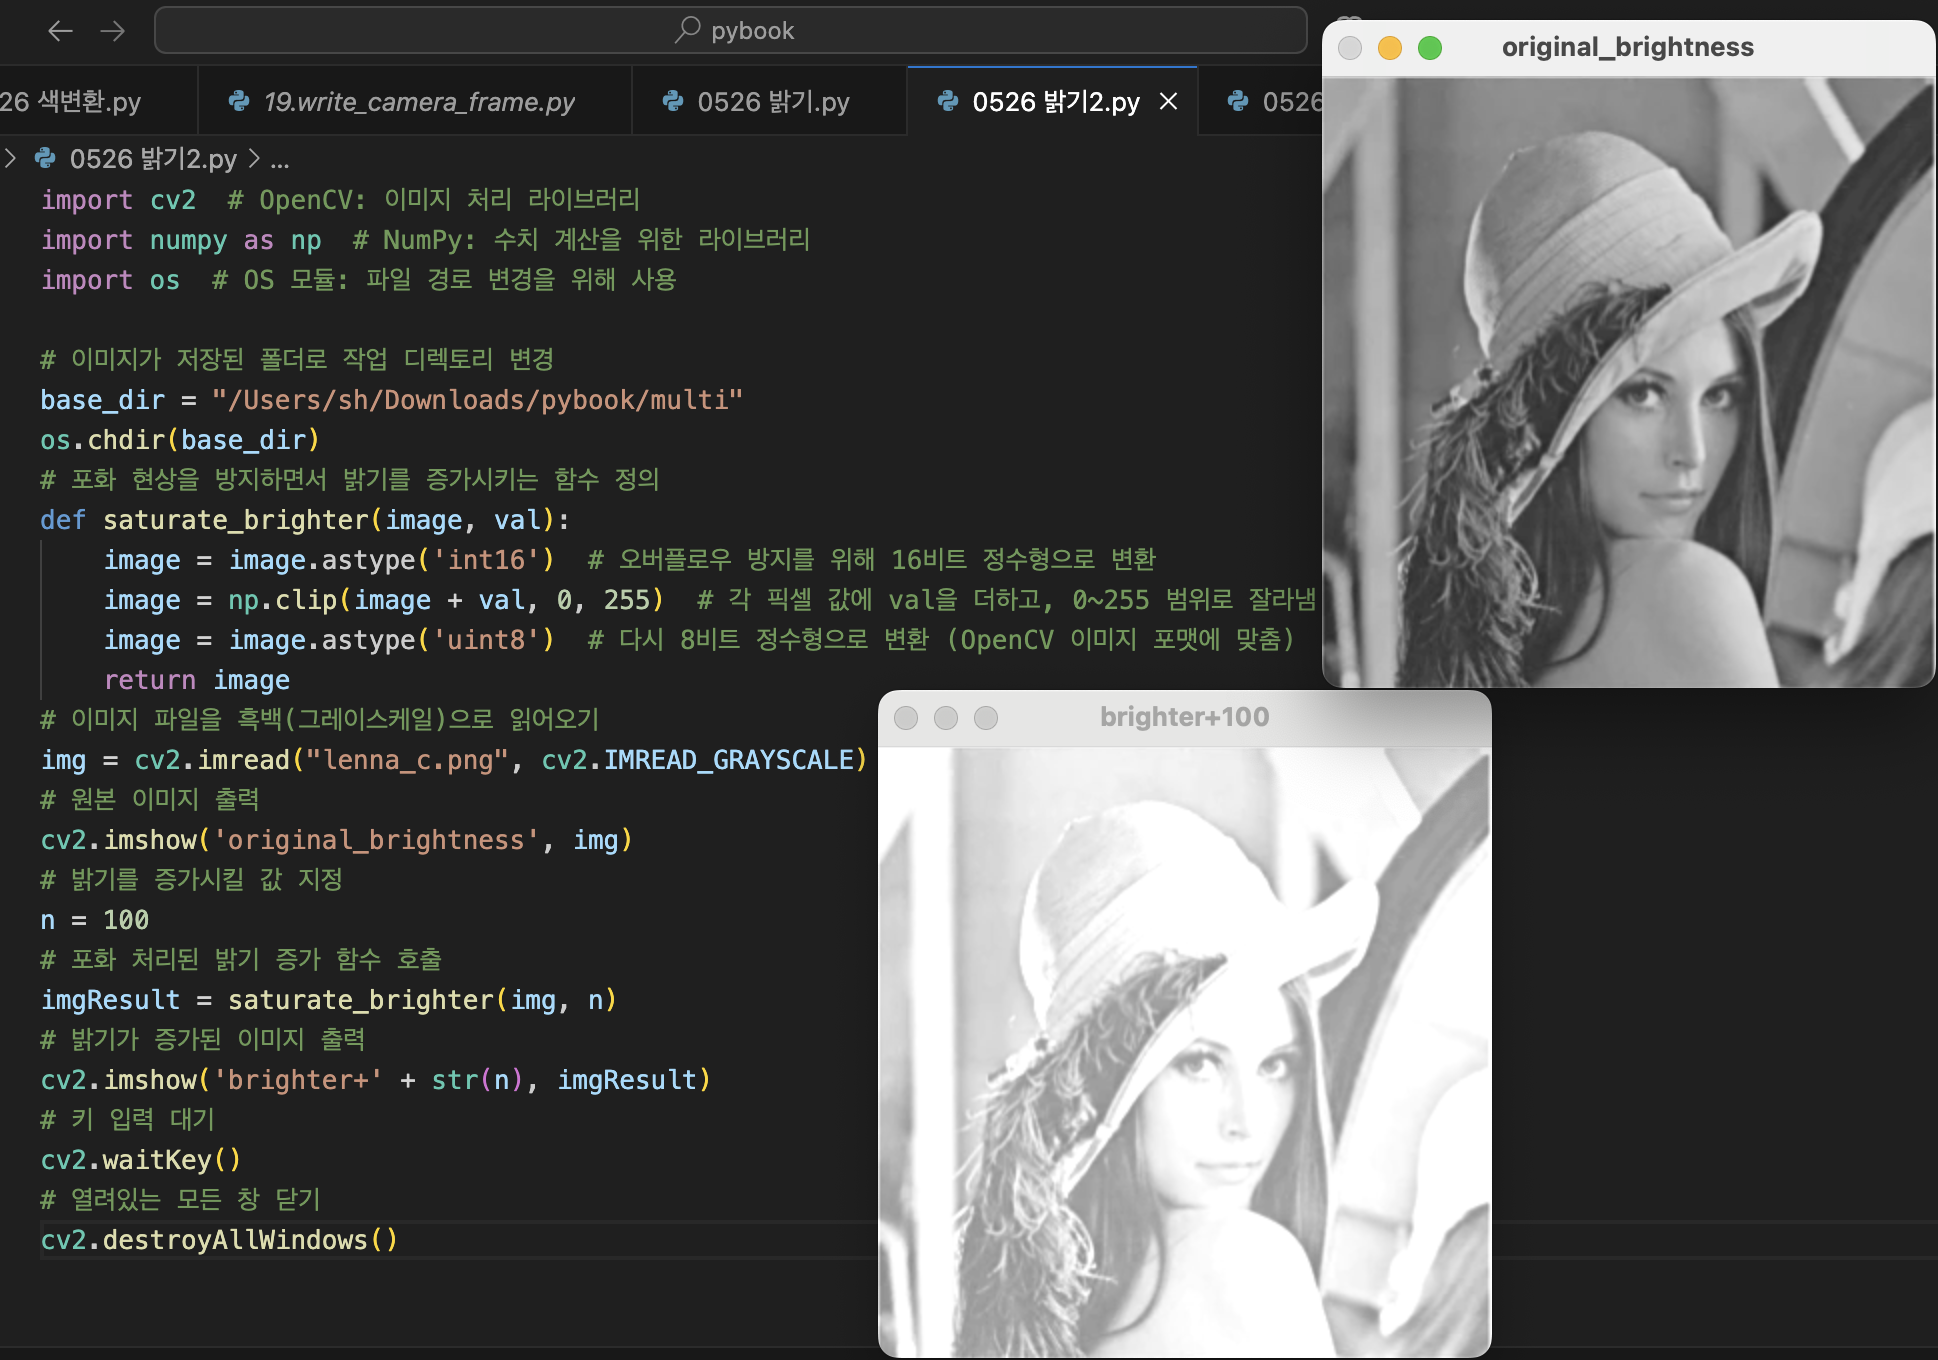Click the back navigation arrow
Viewport: 1938px width, 1360px height.
coord(60,31)
